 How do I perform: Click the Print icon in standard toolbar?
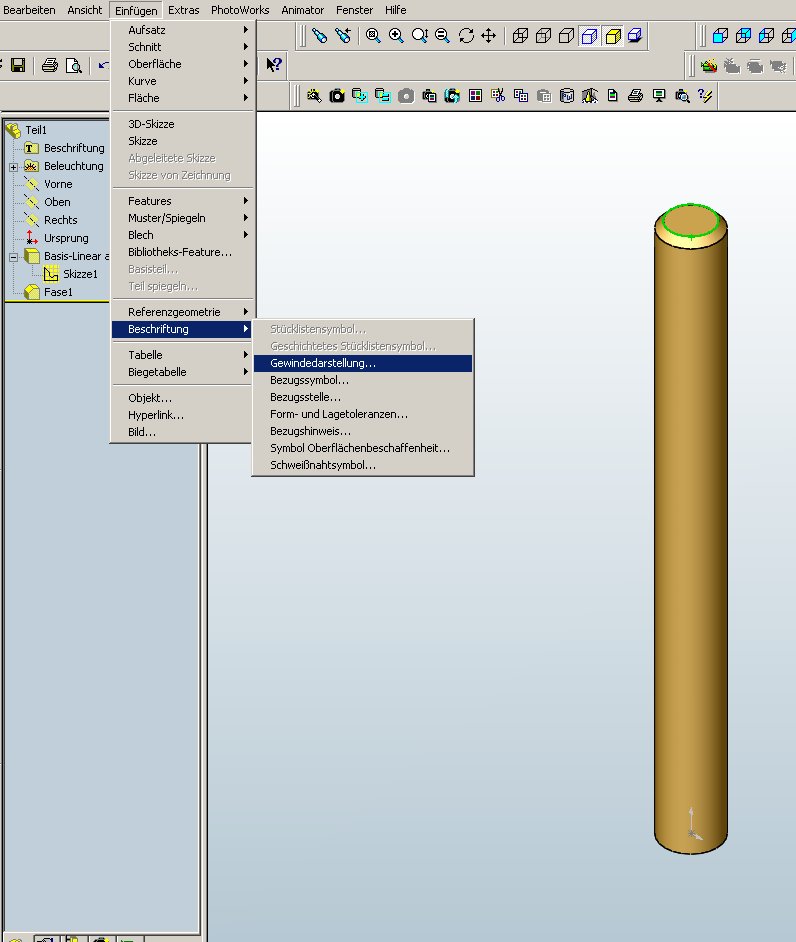50,65
